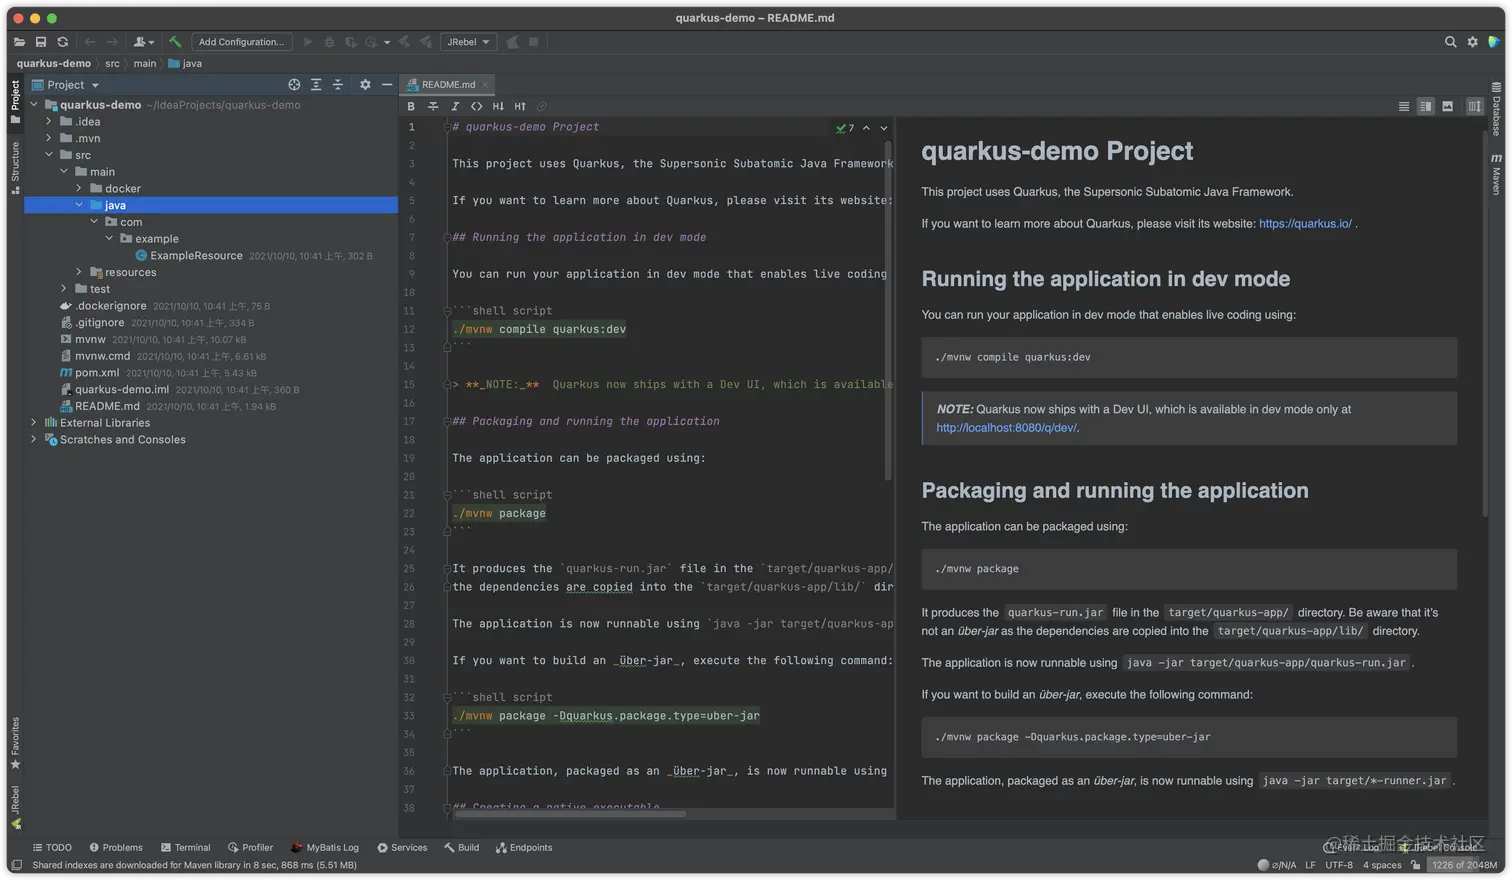Increase header level in markdown toolbar
This screenshot has width=1512, height=880.
(x=520, y=106)
